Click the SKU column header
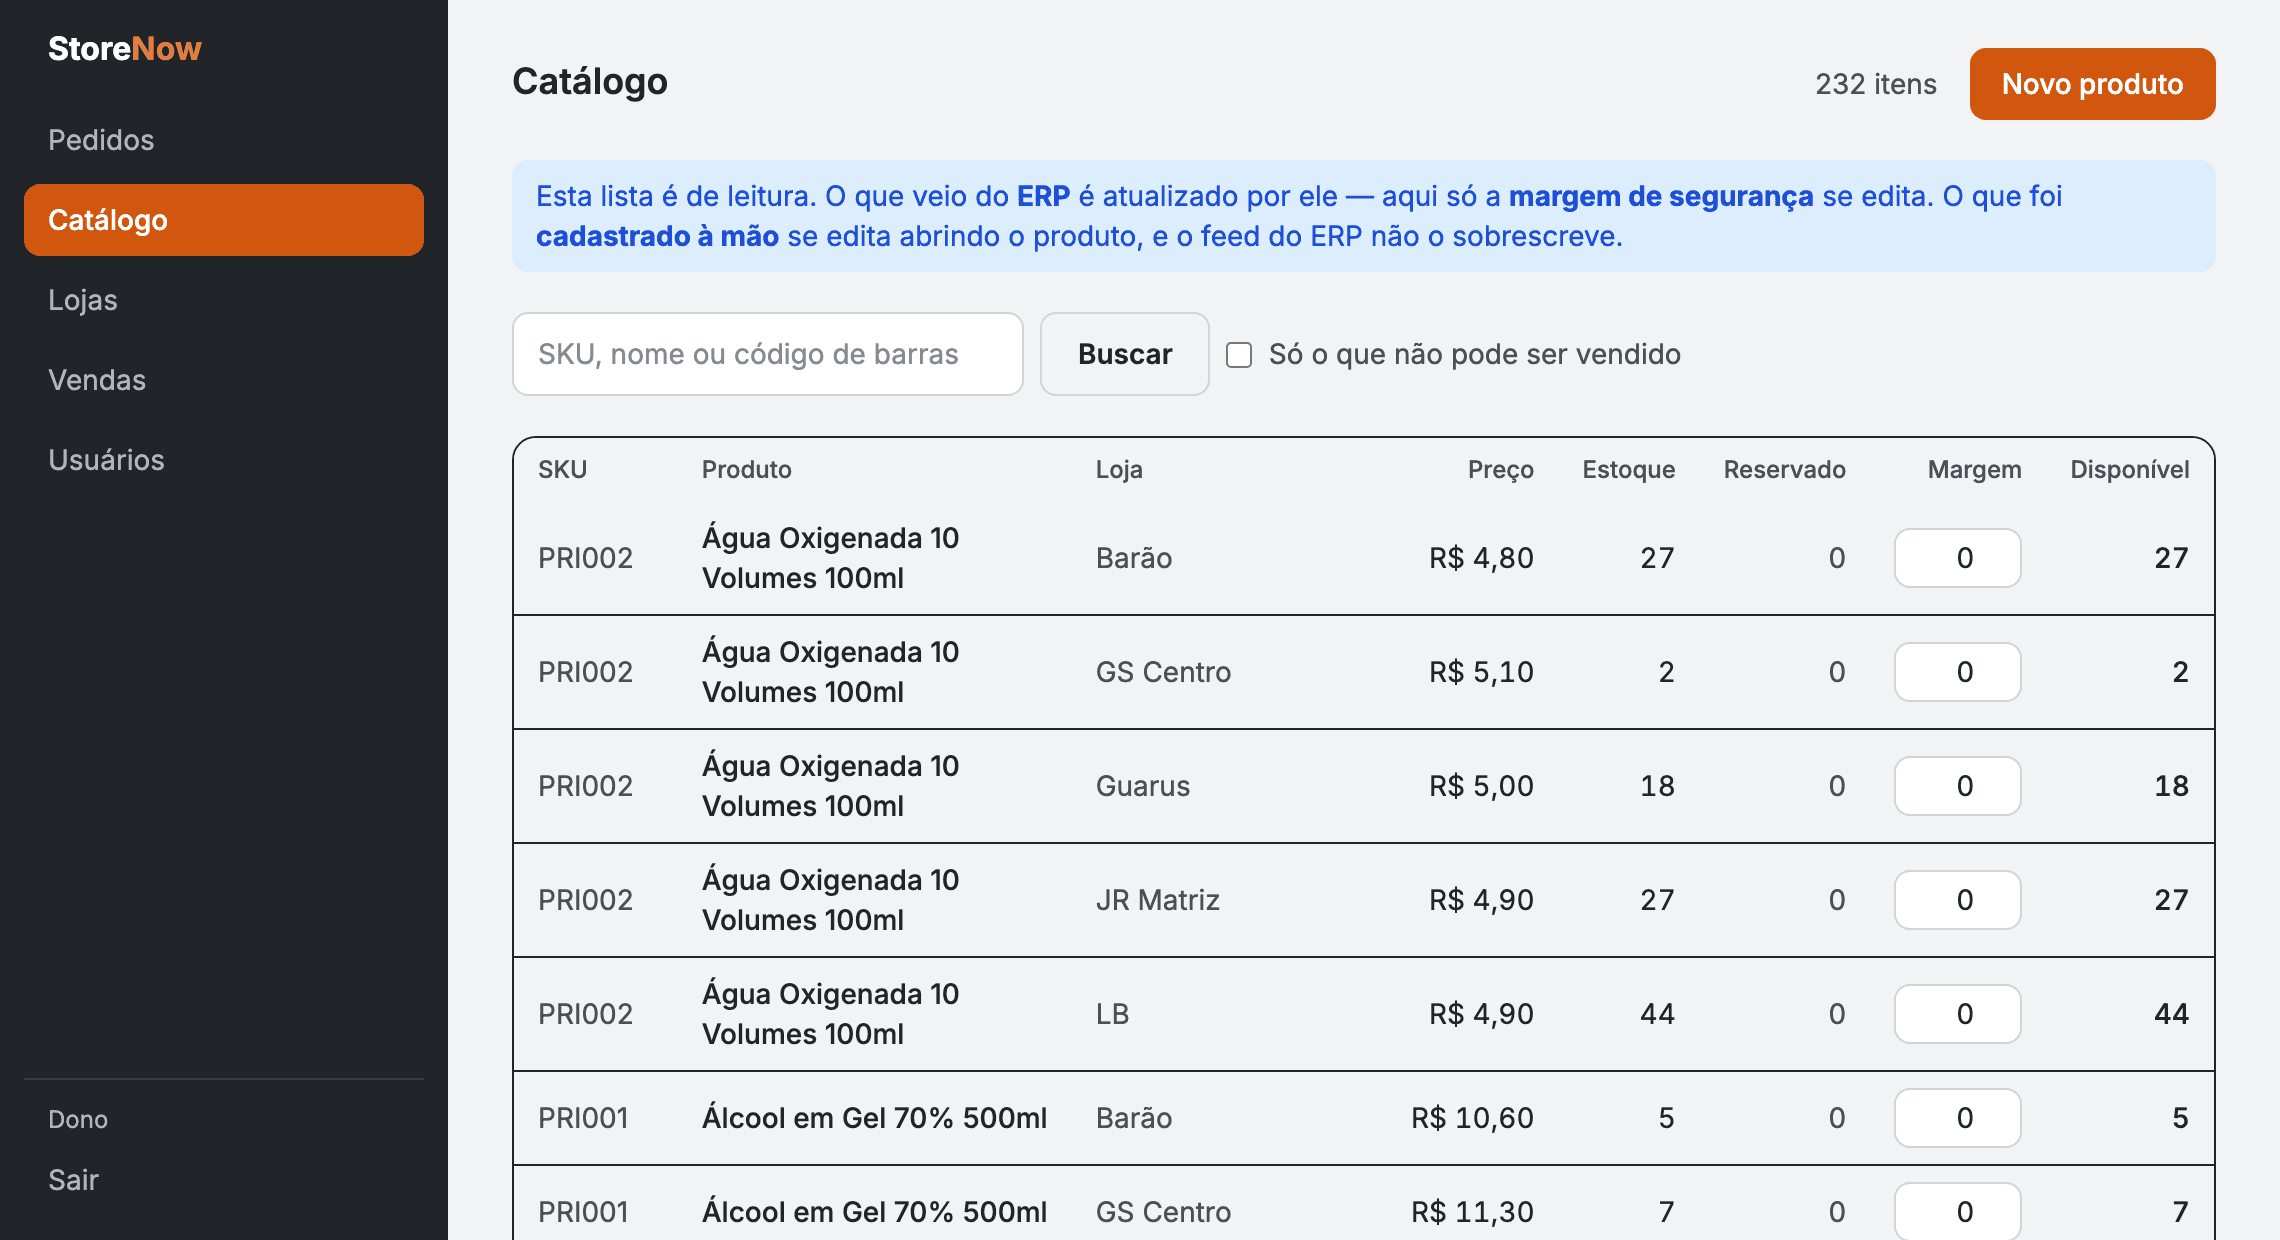This screenshot has height=1240, width=2280. [562, 470]
